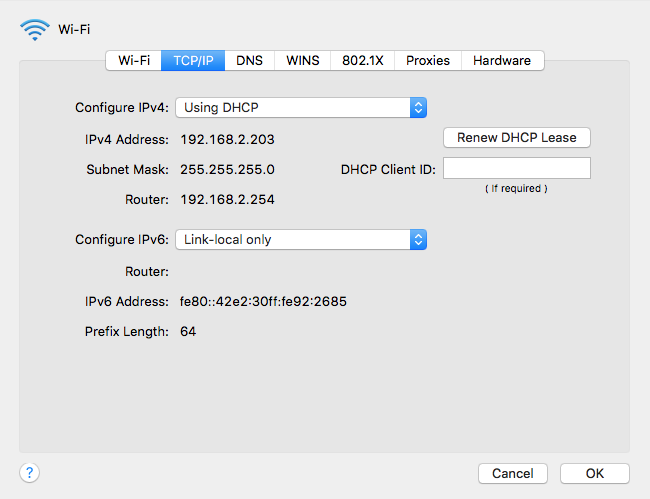Open the Configure IPv6 dropdown
The height and width of the screenshot is (499, 650).
pyautogui.click(x=301, y=240)
